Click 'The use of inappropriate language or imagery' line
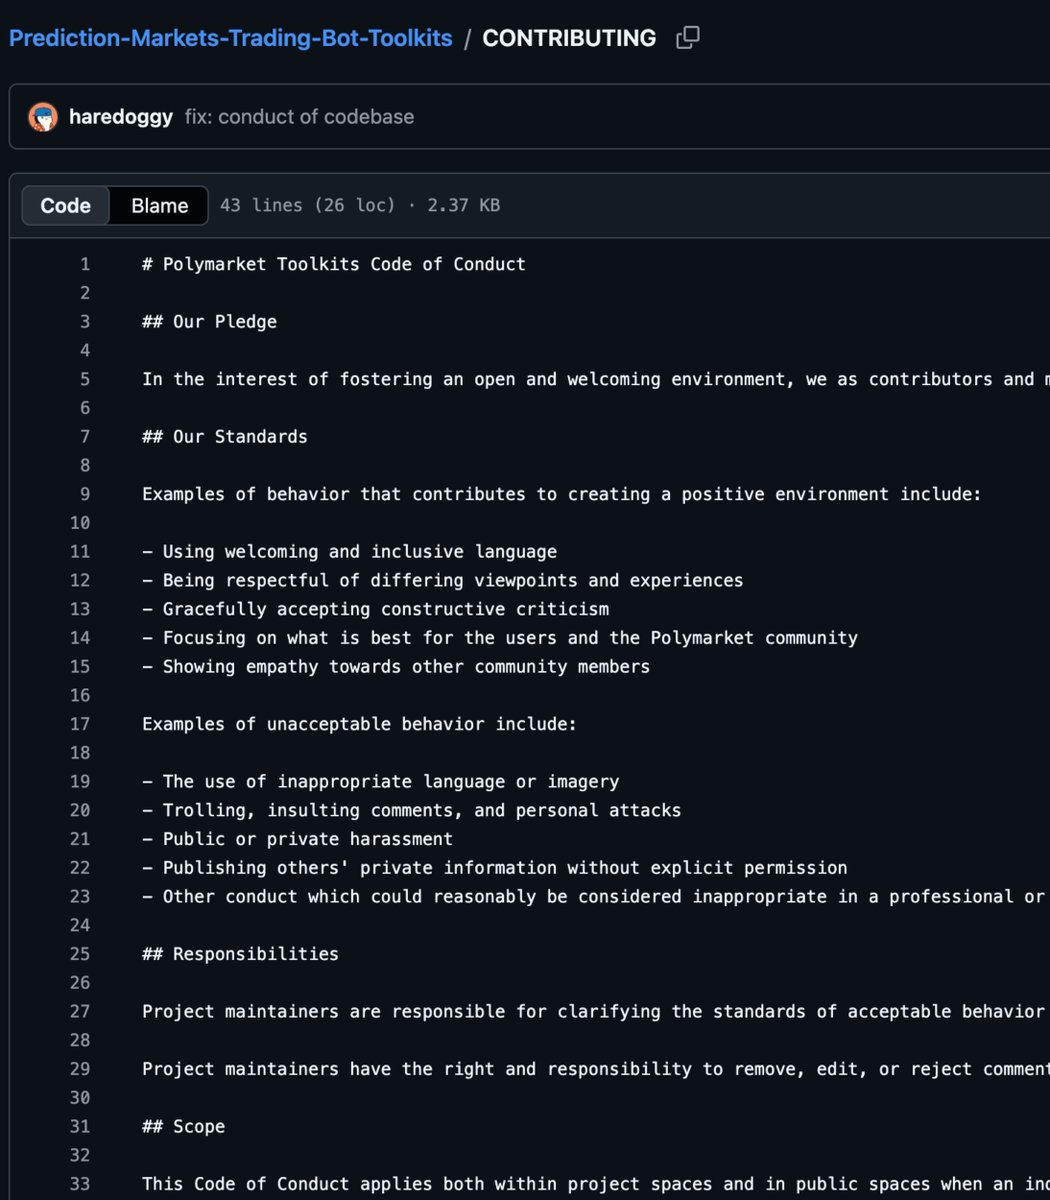 (381, 781)
